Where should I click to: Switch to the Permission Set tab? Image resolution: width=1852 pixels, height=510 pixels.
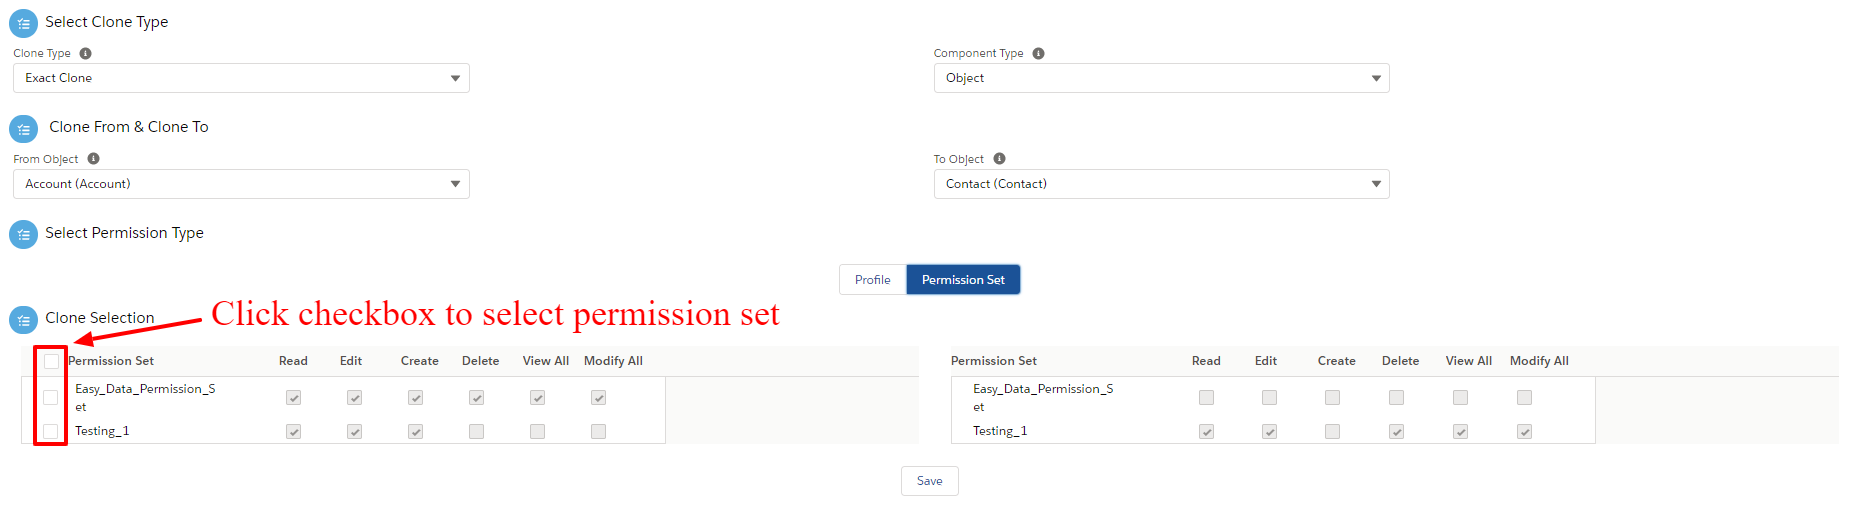963,280
